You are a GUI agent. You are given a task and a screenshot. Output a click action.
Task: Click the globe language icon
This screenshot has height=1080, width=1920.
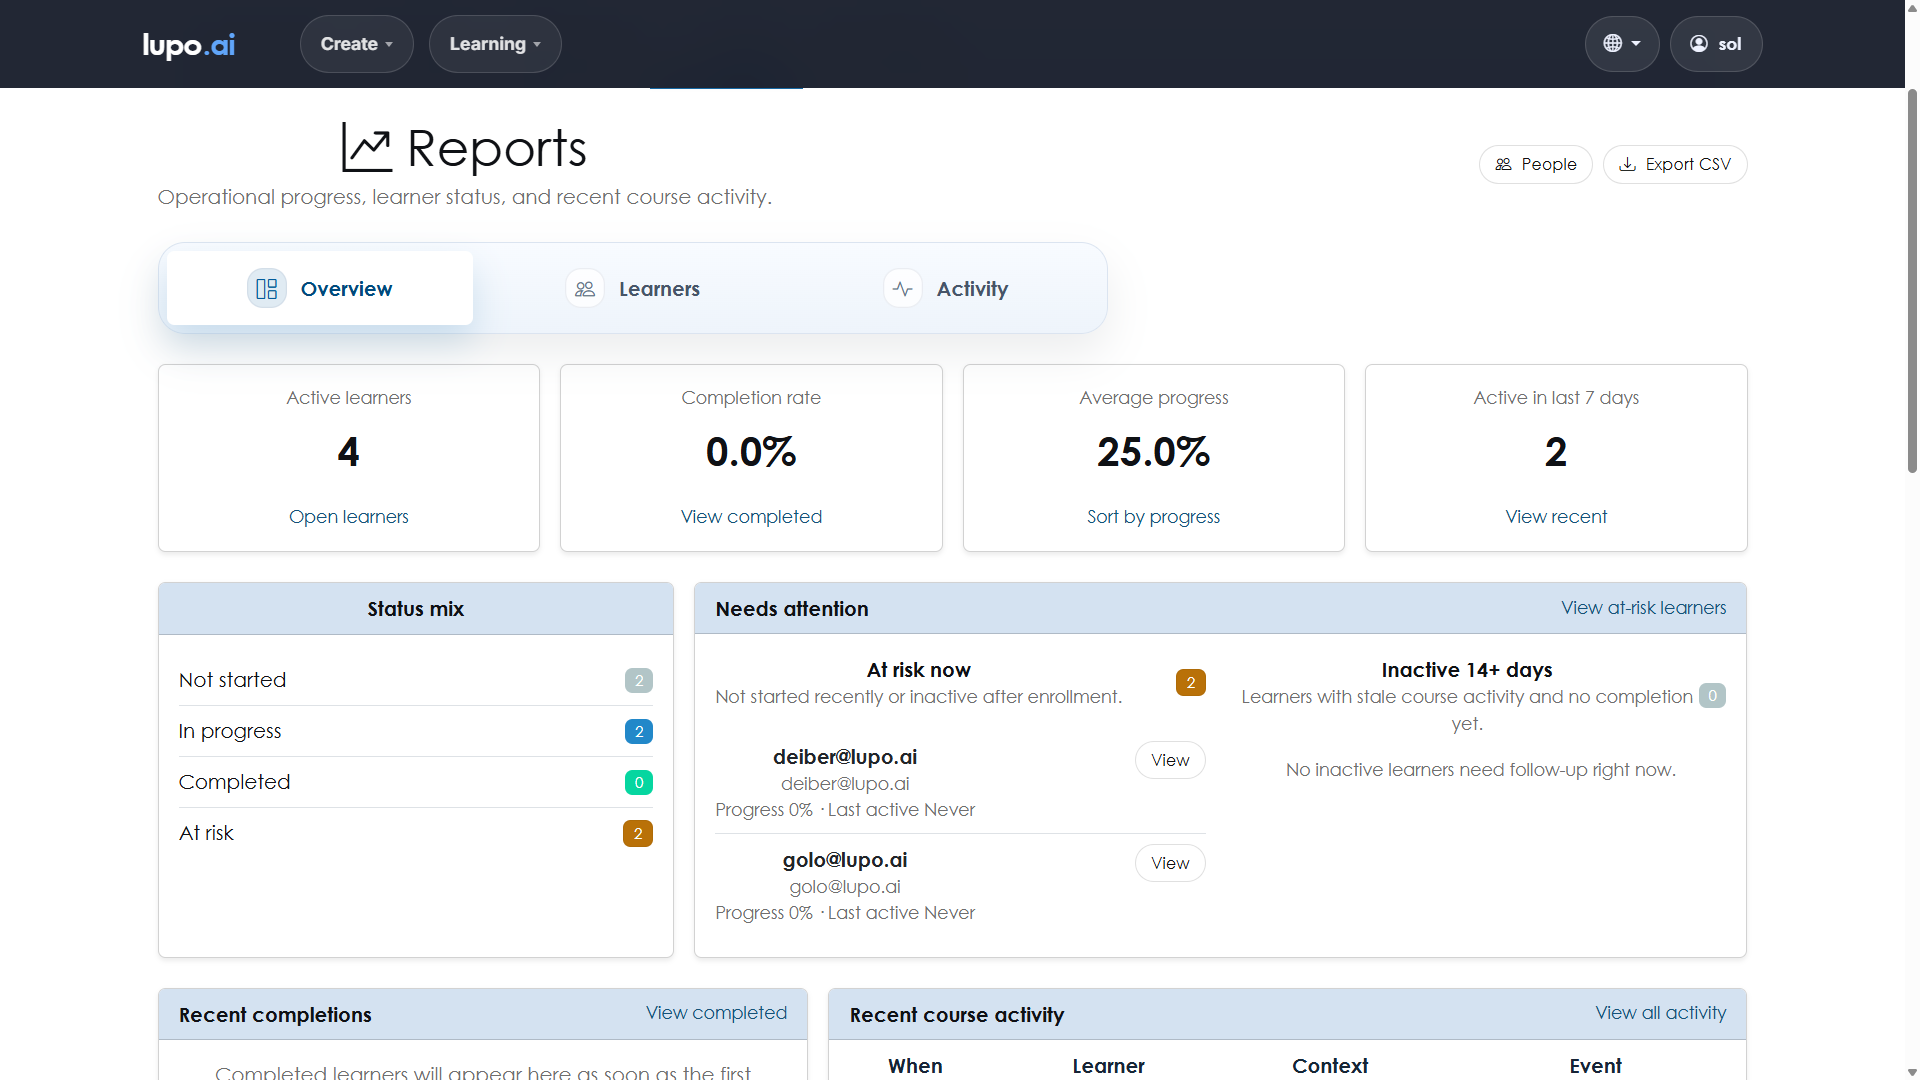click(1612, 44)
